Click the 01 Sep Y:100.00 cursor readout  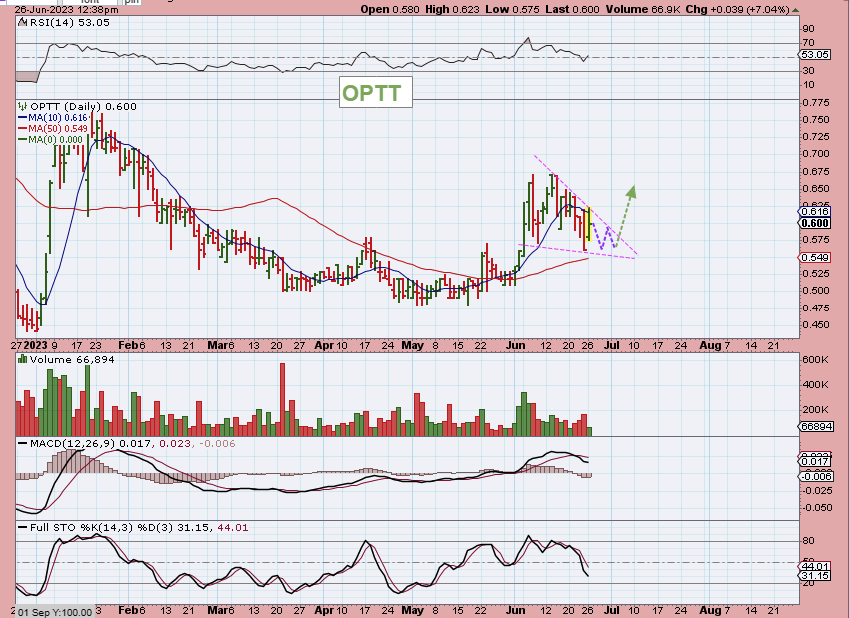pyautogui.click(x=54, y=612)
